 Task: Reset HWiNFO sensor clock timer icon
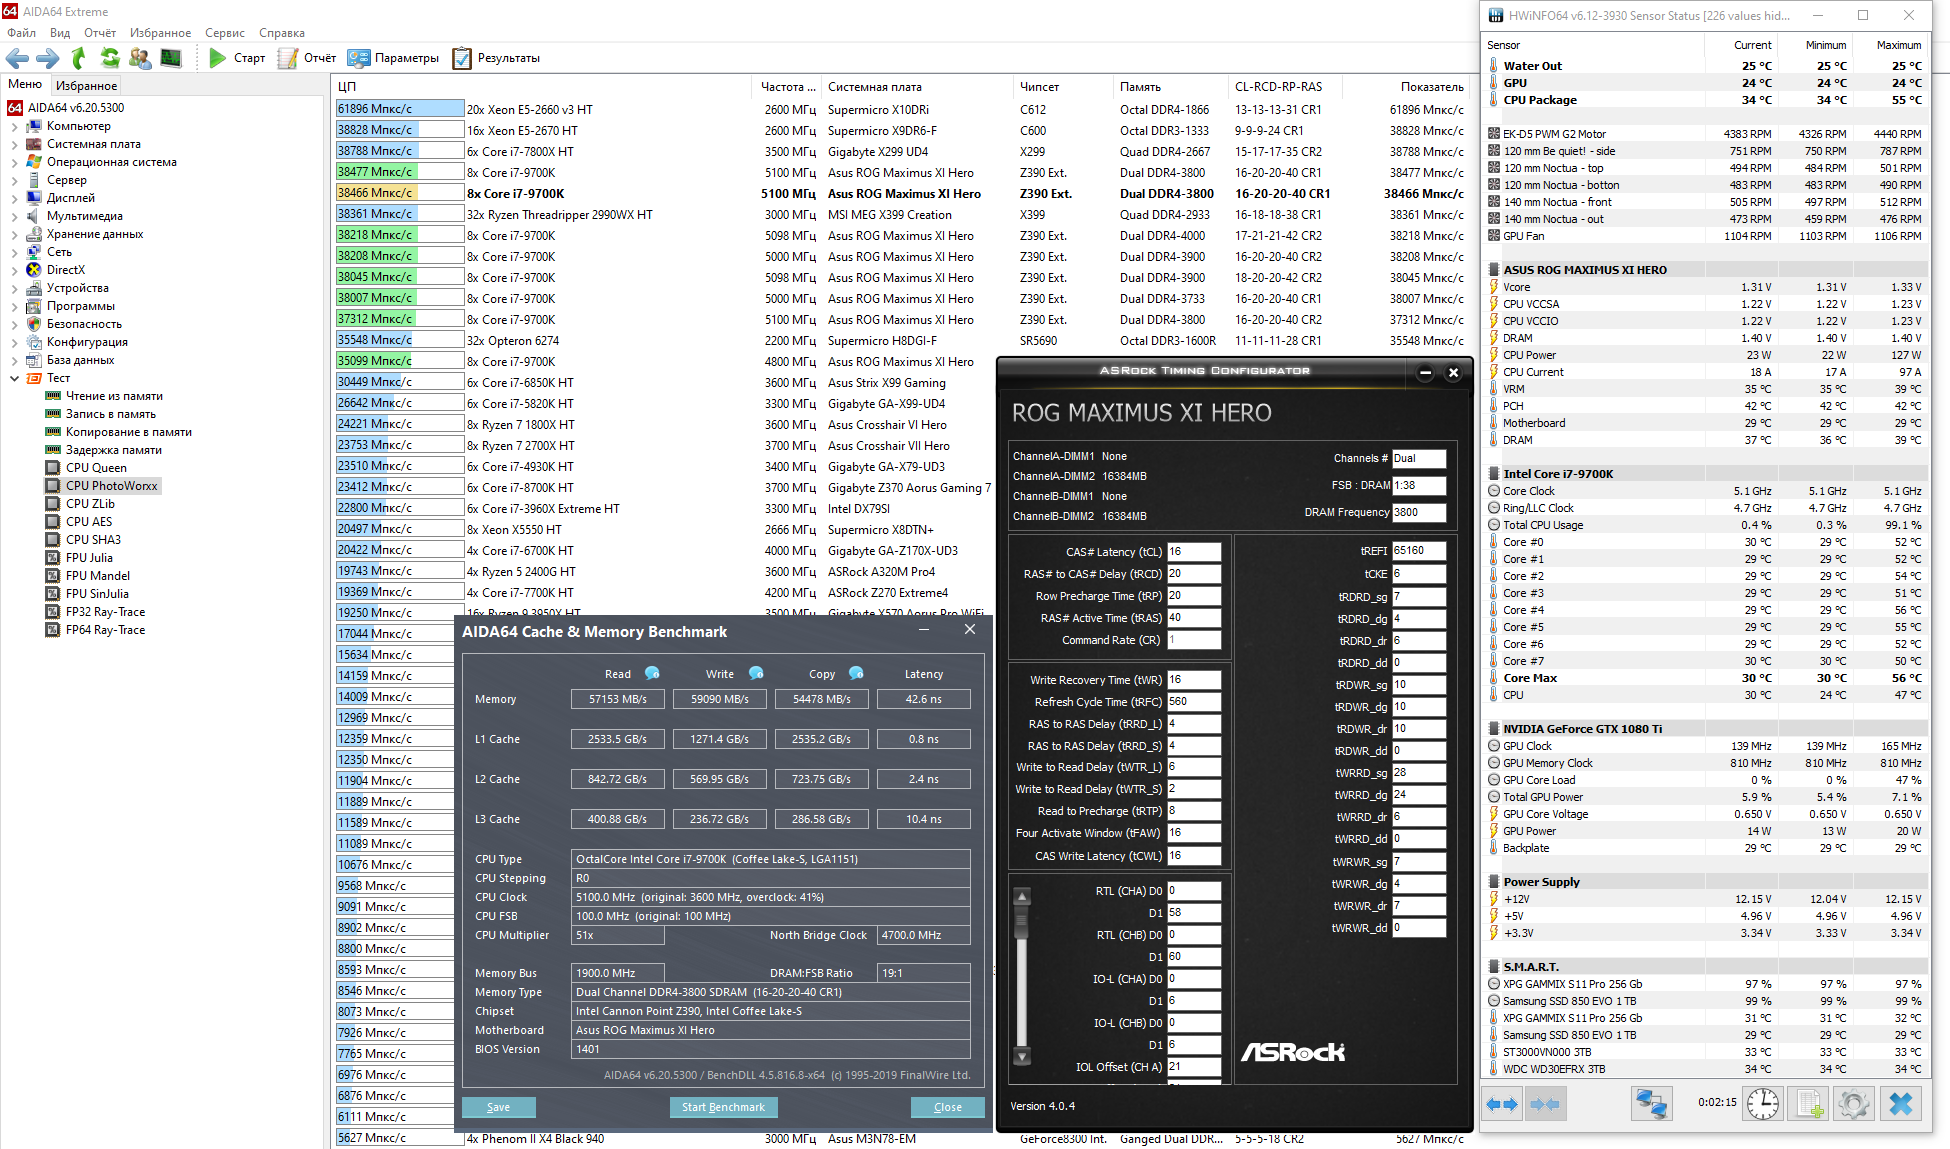coord(1762,1104)
